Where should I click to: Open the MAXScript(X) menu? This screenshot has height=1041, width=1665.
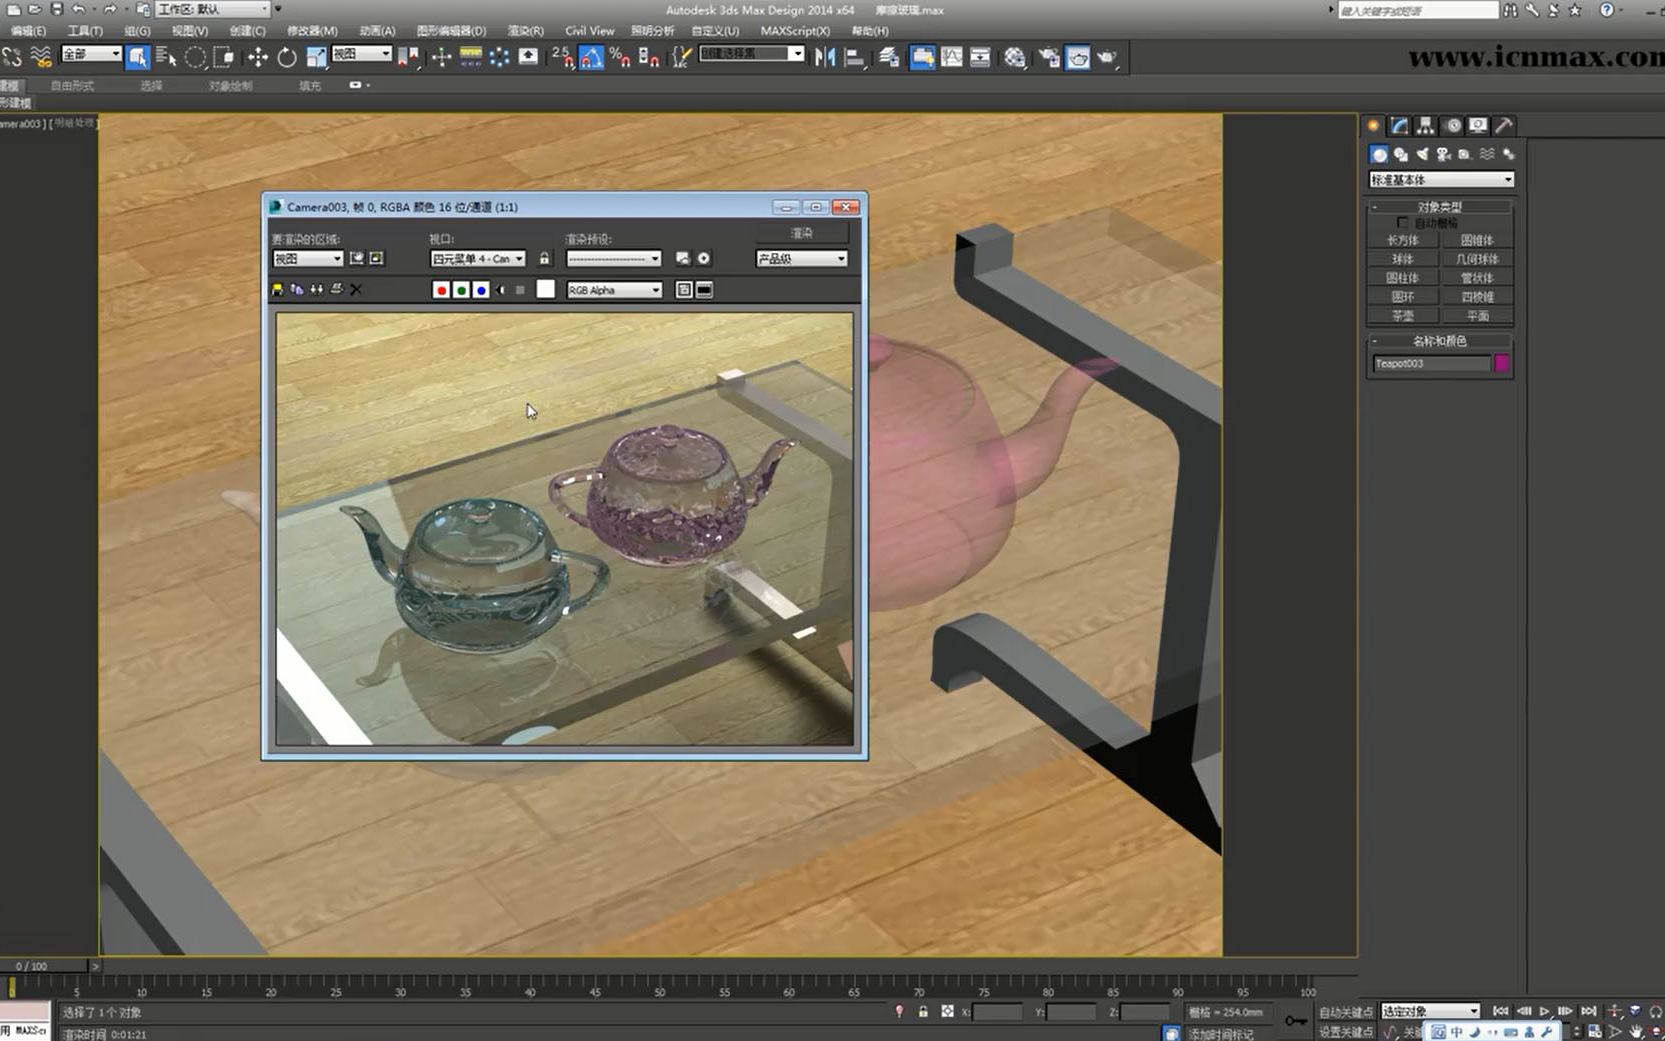pos(793,31)
